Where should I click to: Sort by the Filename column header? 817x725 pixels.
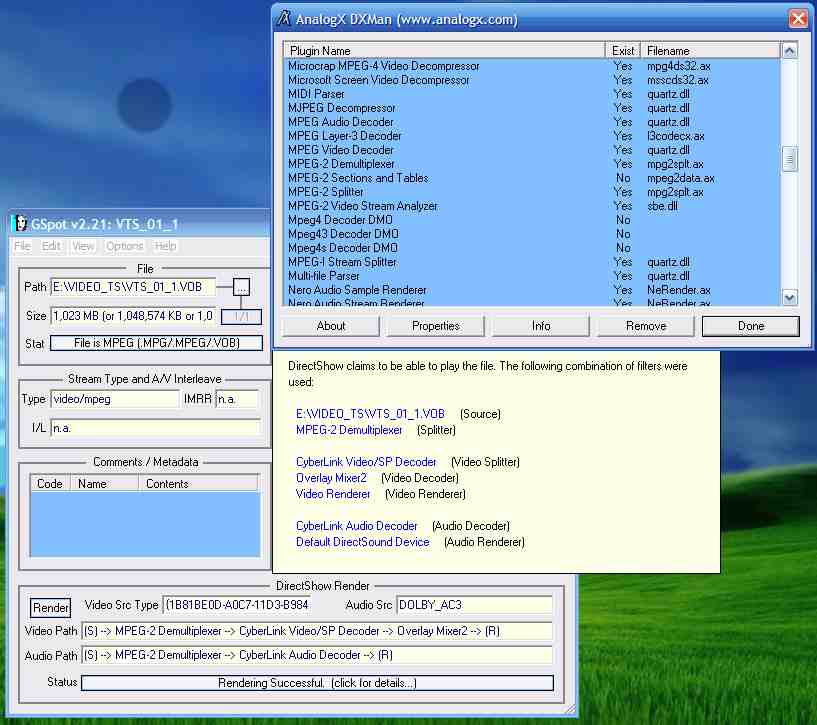coord(711,51)
